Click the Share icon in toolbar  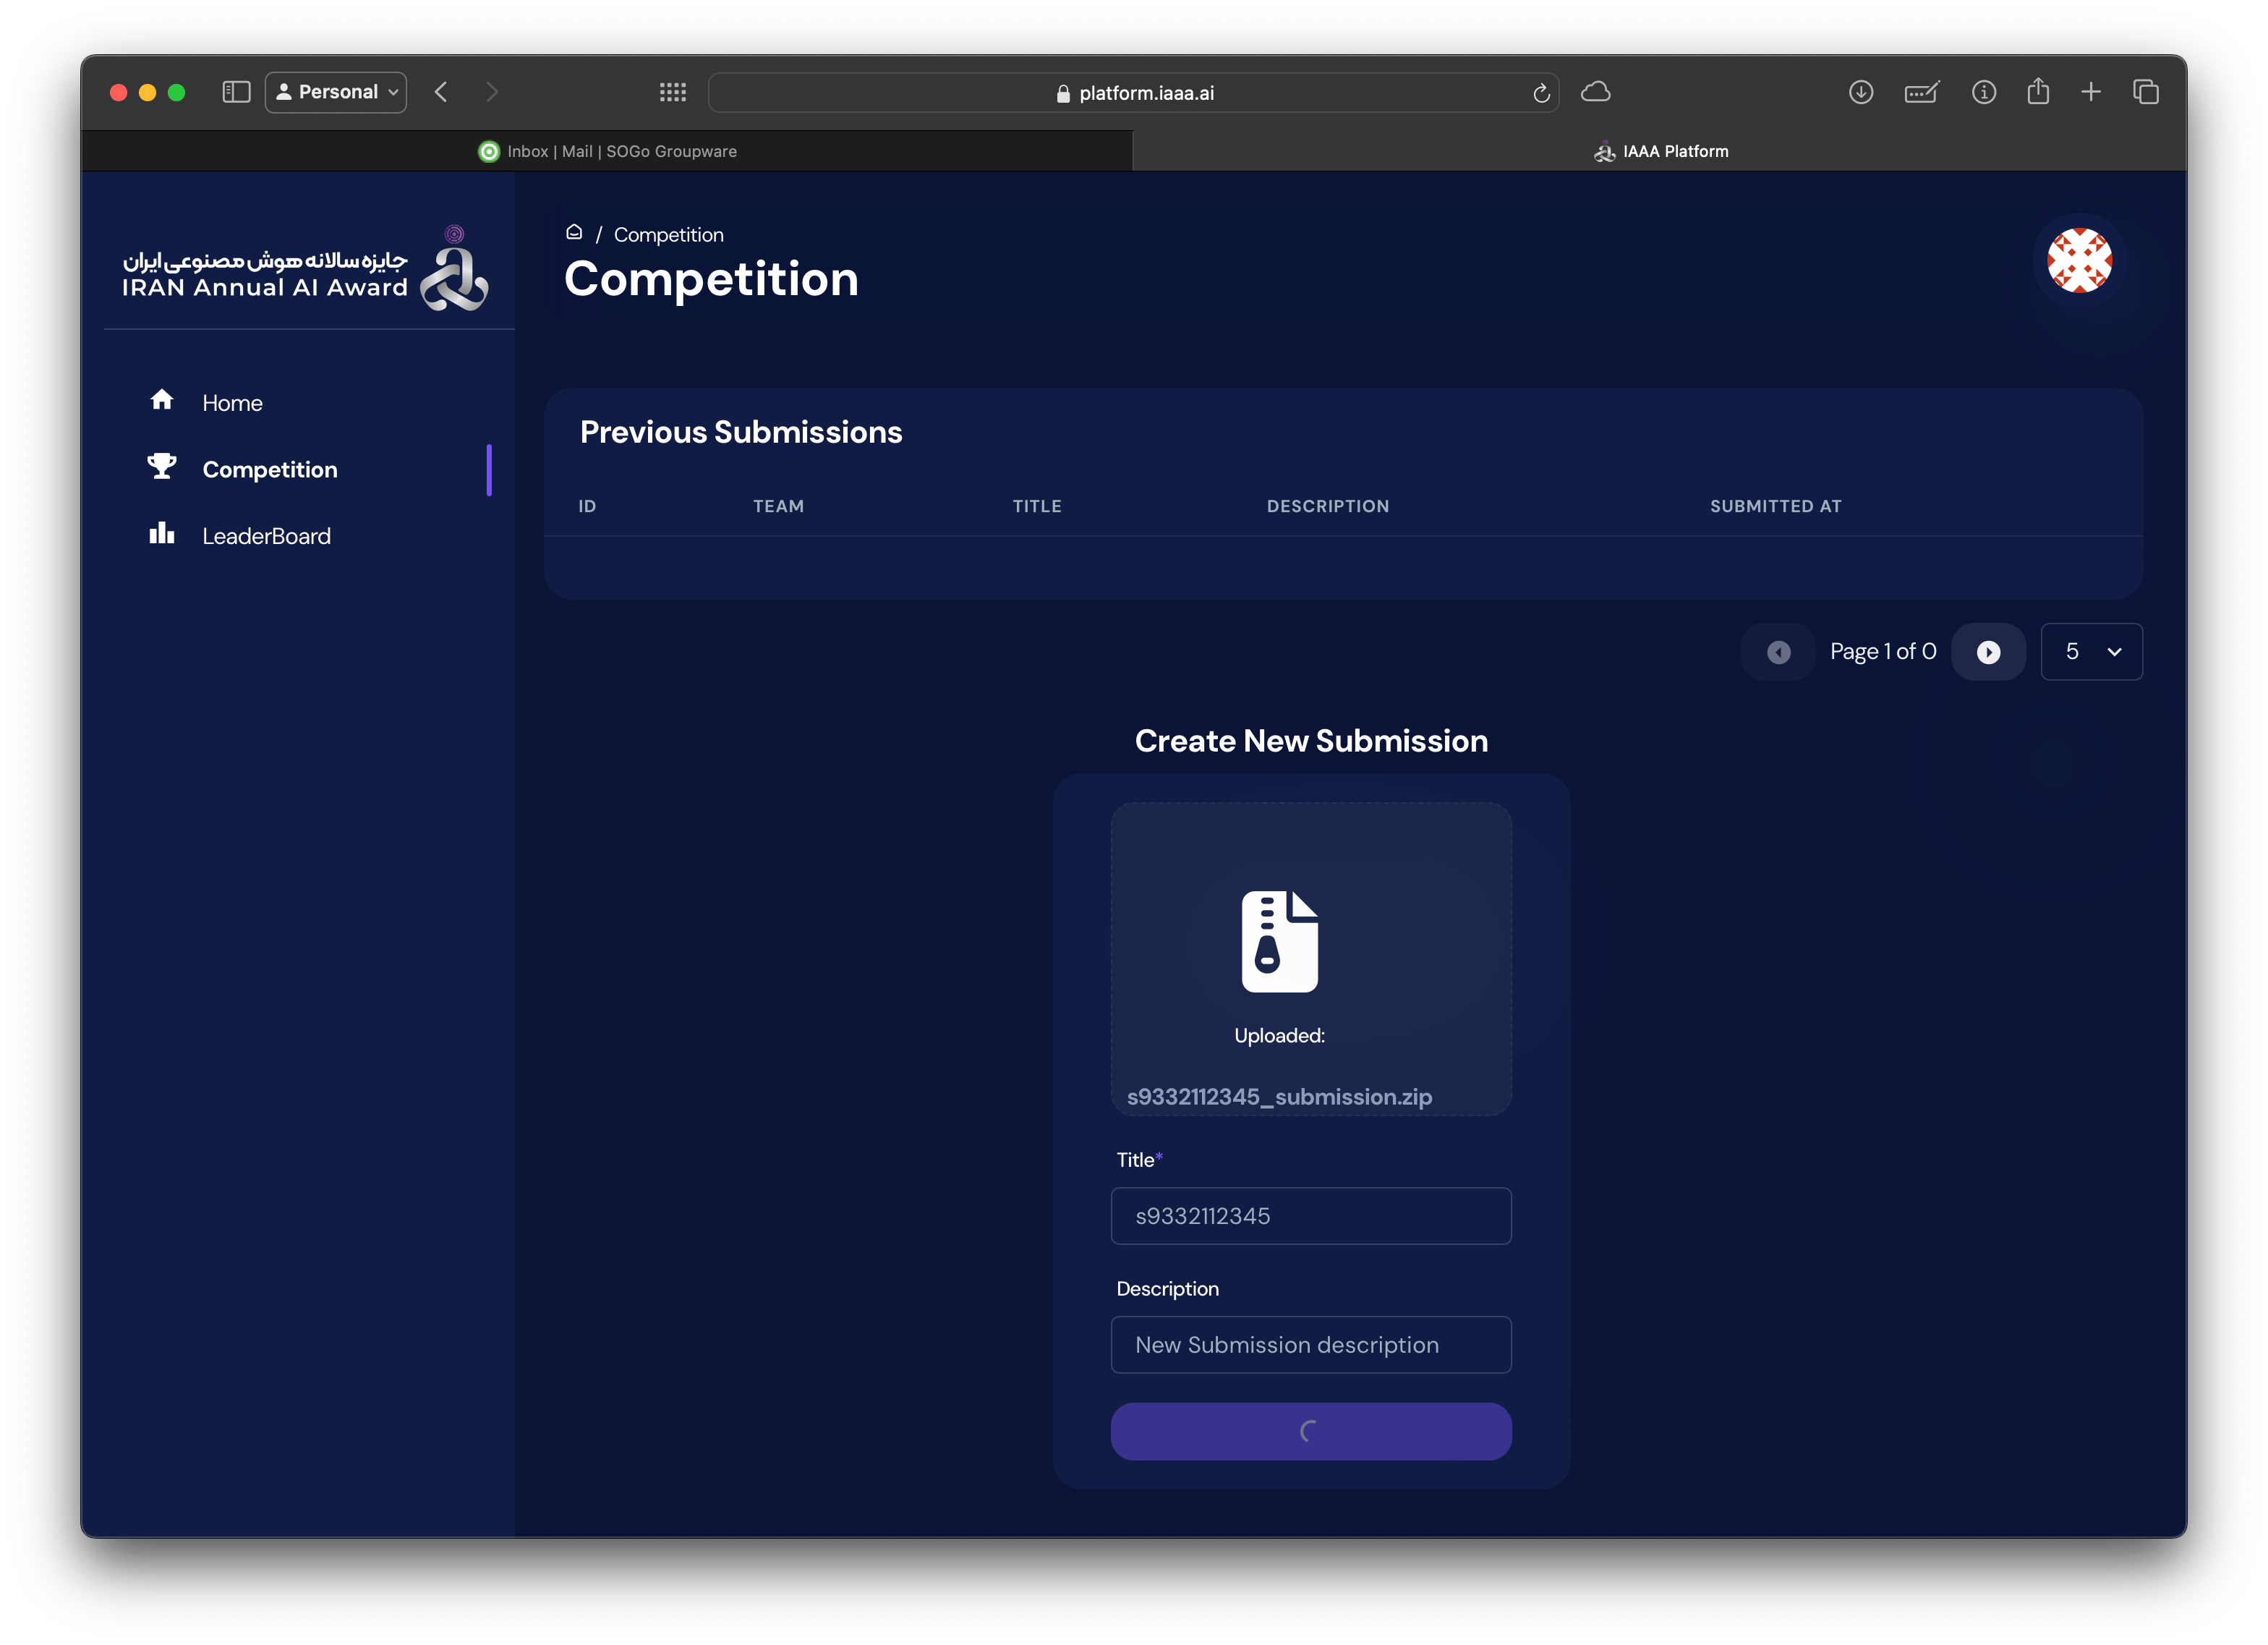coord(2037,92)
